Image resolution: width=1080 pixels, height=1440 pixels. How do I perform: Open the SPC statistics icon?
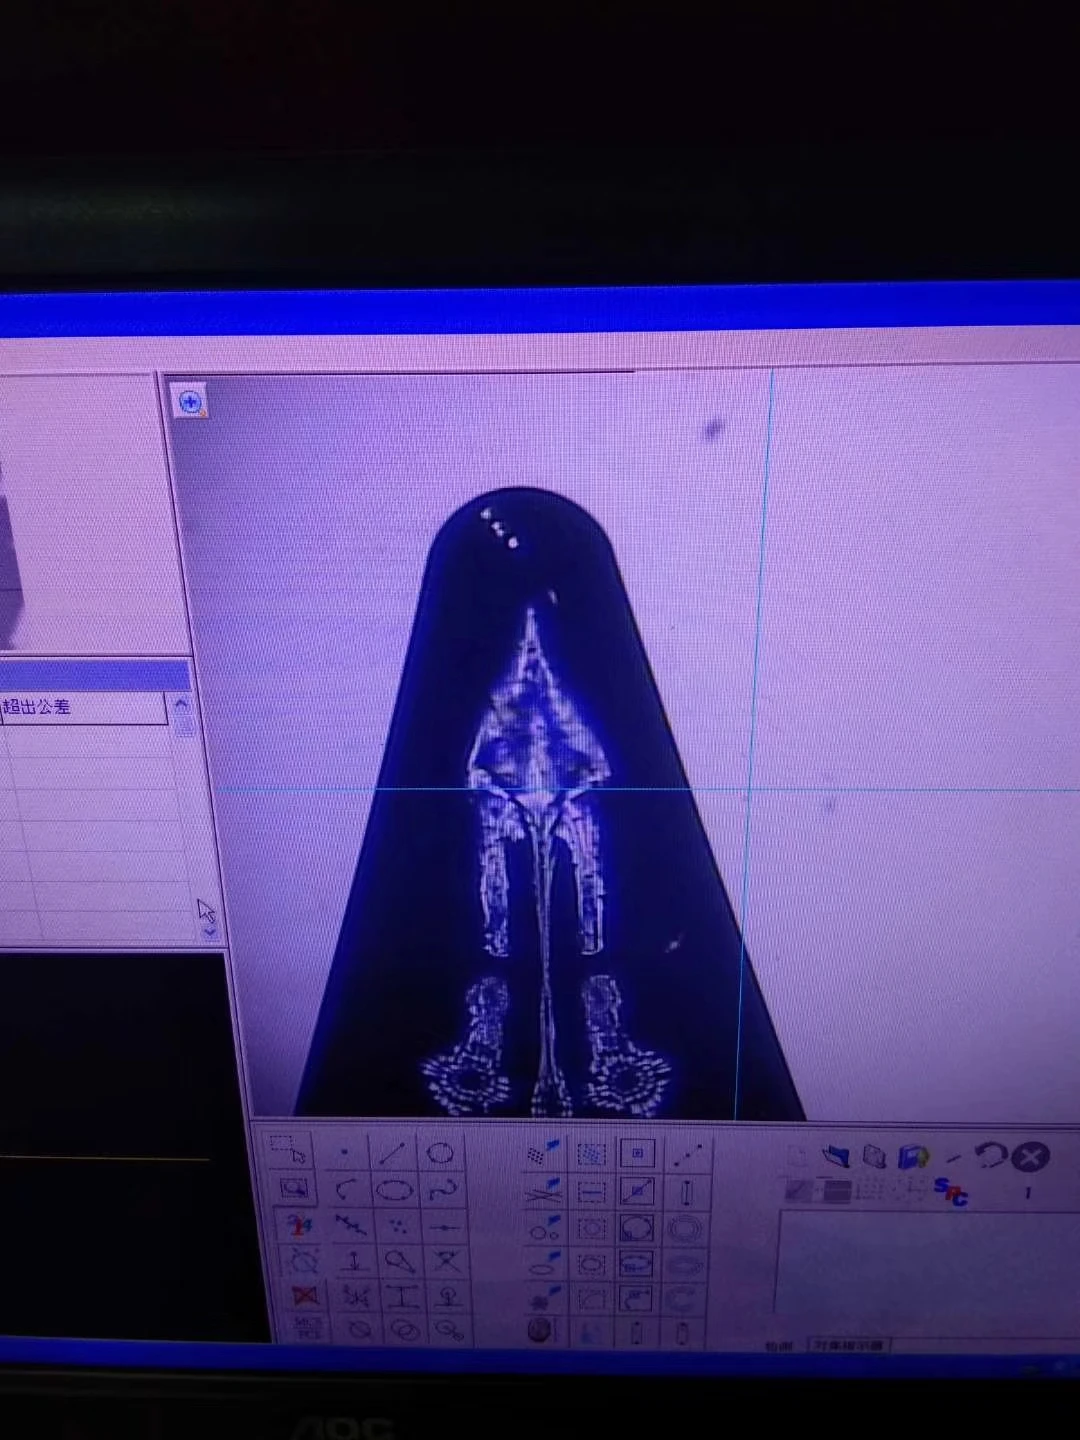[950, 1190]
